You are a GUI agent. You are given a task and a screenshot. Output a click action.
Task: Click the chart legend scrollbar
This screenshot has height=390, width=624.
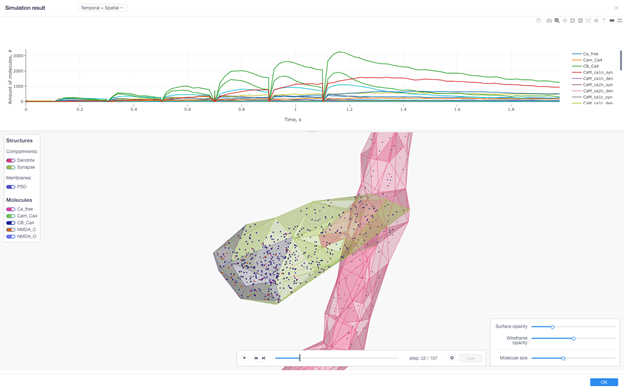tap(620, 60)
